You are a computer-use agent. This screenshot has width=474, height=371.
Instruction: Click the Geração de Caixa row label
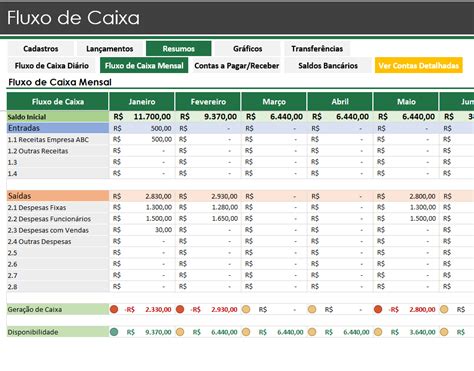tap(58, 309)
